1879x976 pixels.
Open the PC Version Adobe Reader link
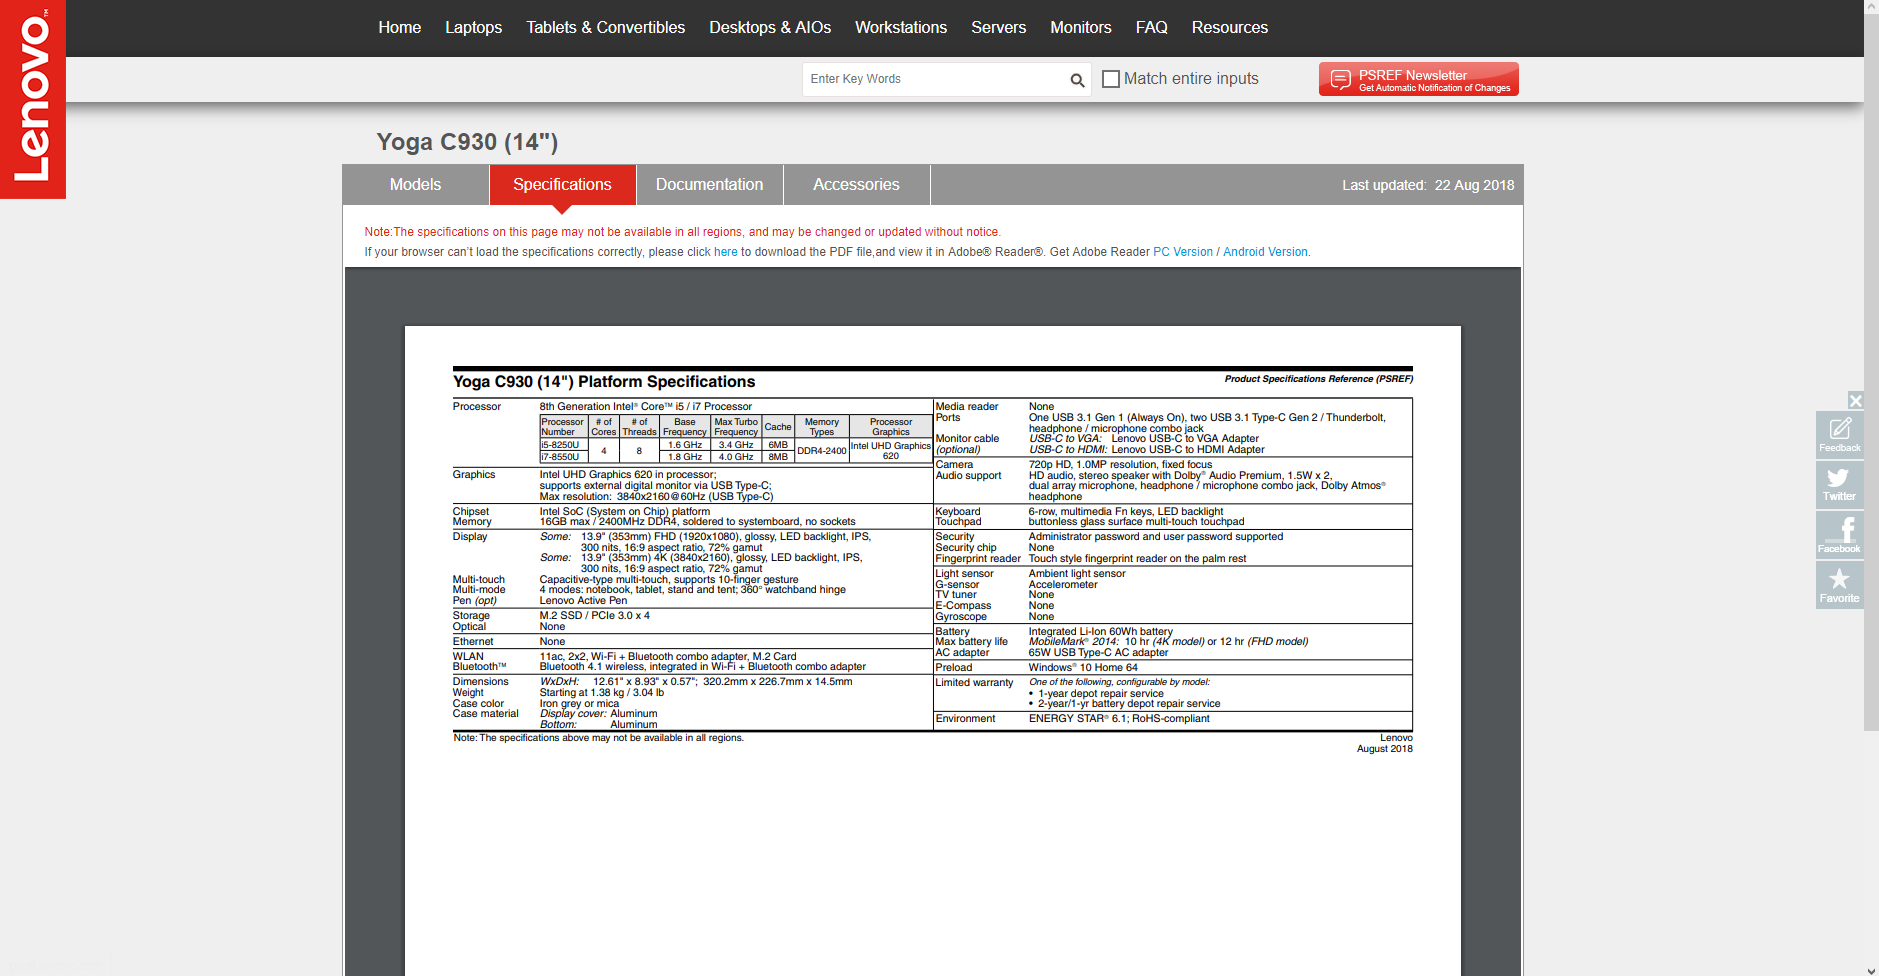click(x=1183, y=252)
